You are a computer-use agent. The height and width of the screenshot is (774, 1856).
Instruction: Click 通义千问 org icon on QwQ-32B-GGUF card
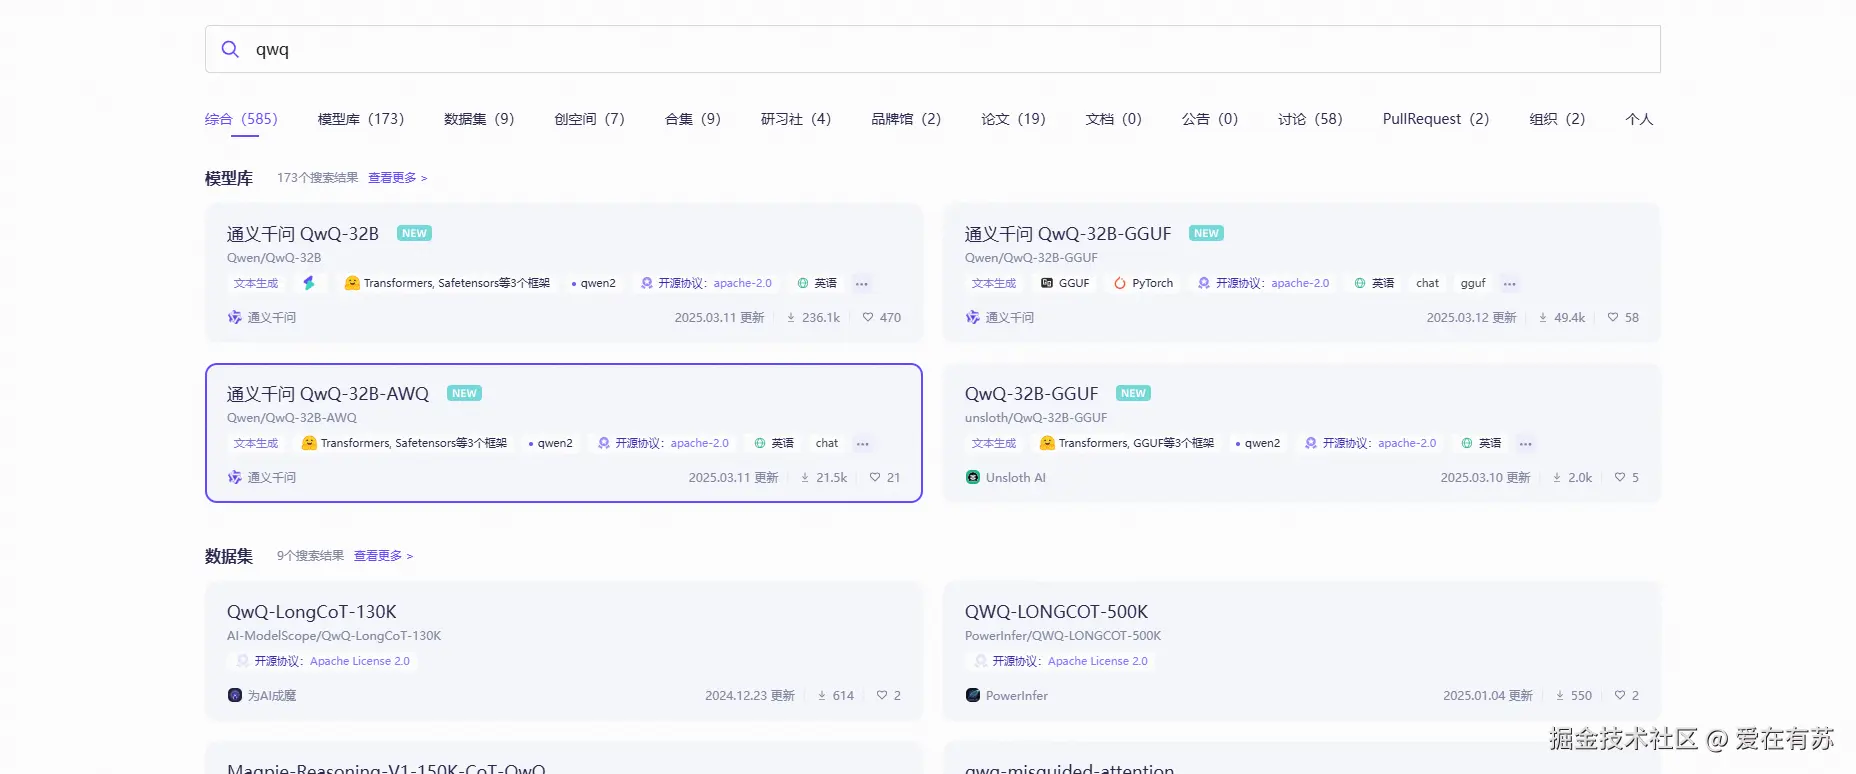tap(973, 317)
